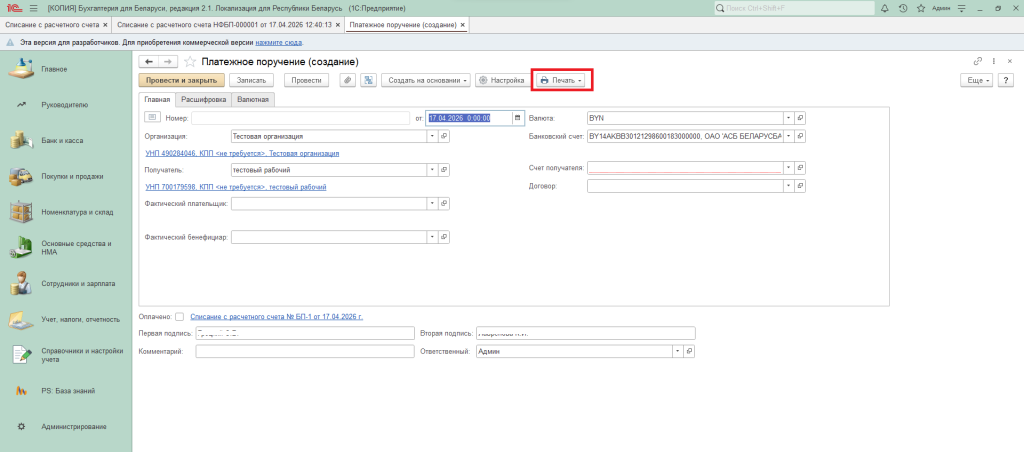
Task: Open Банк и касса section
Action: [62, 140]
